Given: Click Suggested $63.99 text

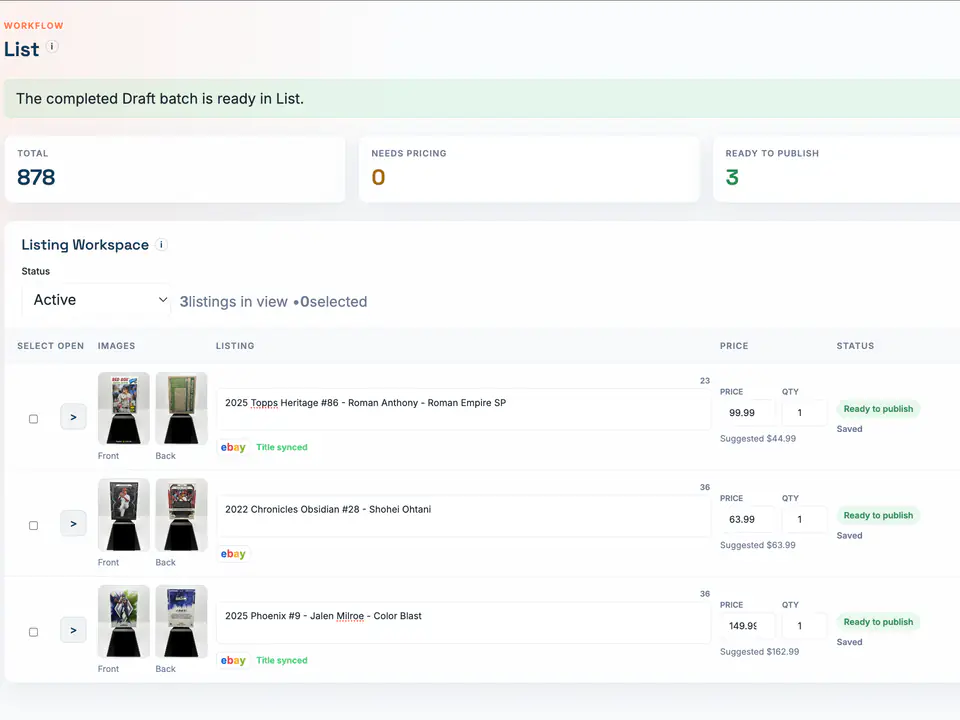Looking at the screenshot, I should pyautogui.click(x=758, y=546).
